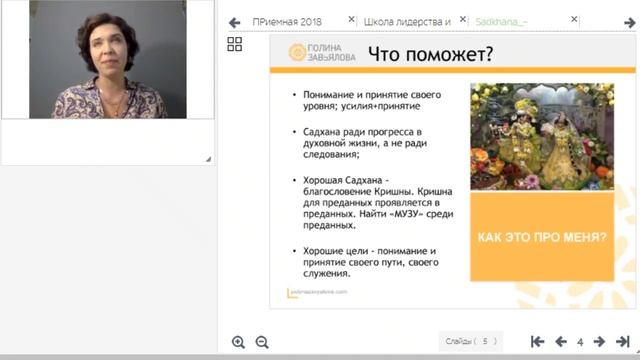Click the bullet starting Хорошие цели
Viewport: 640px width, 360px height.
(371, 262)
